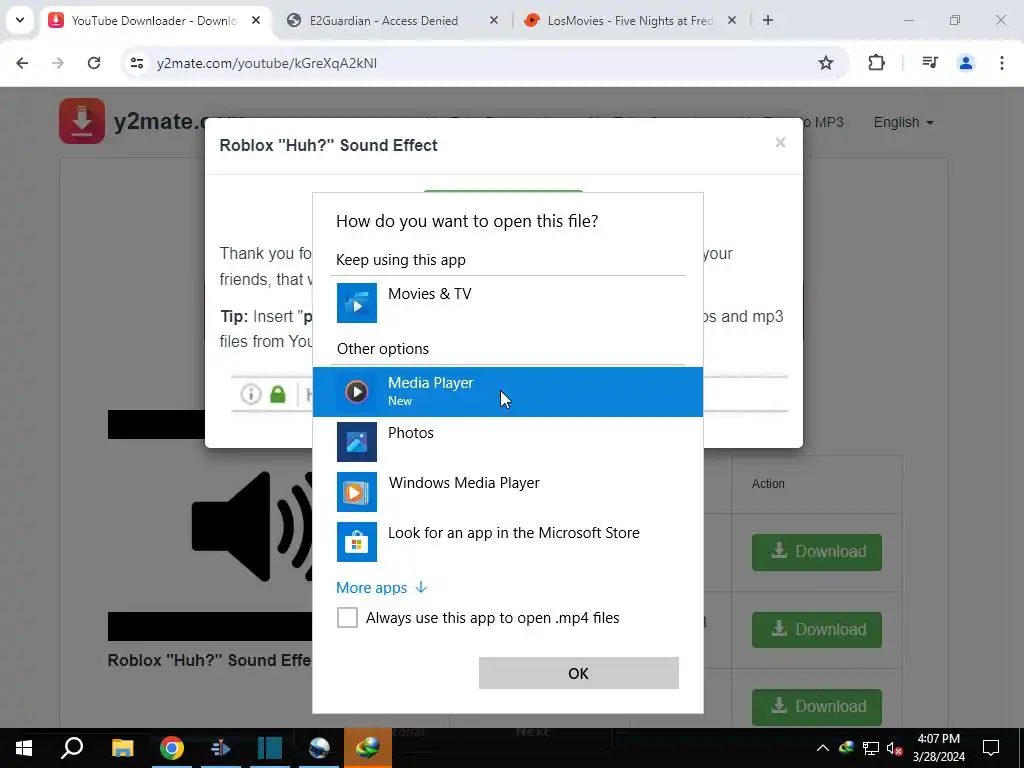Reload the y2mate page

[x=94, y=63]
